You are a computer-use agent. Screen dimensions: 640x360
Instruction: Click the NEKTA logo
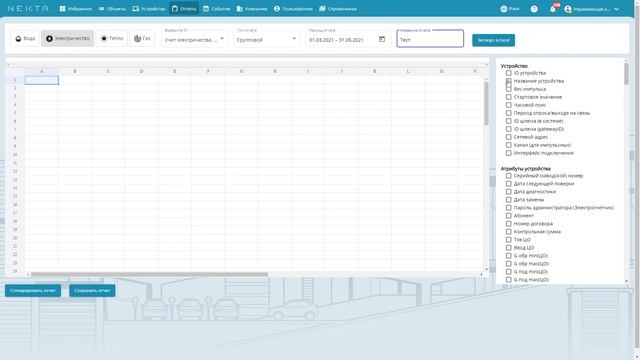click(28, 9)
